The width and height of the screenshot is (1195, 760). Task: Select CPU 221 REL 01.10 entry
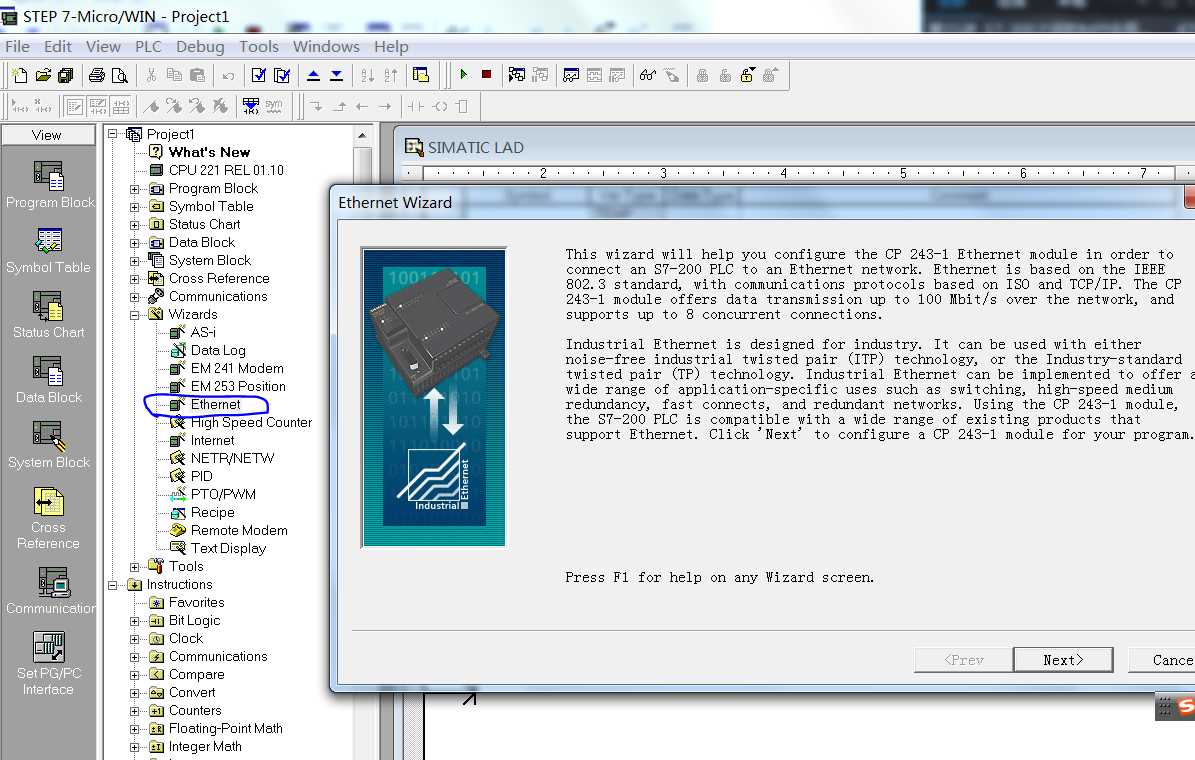(226, 171)
